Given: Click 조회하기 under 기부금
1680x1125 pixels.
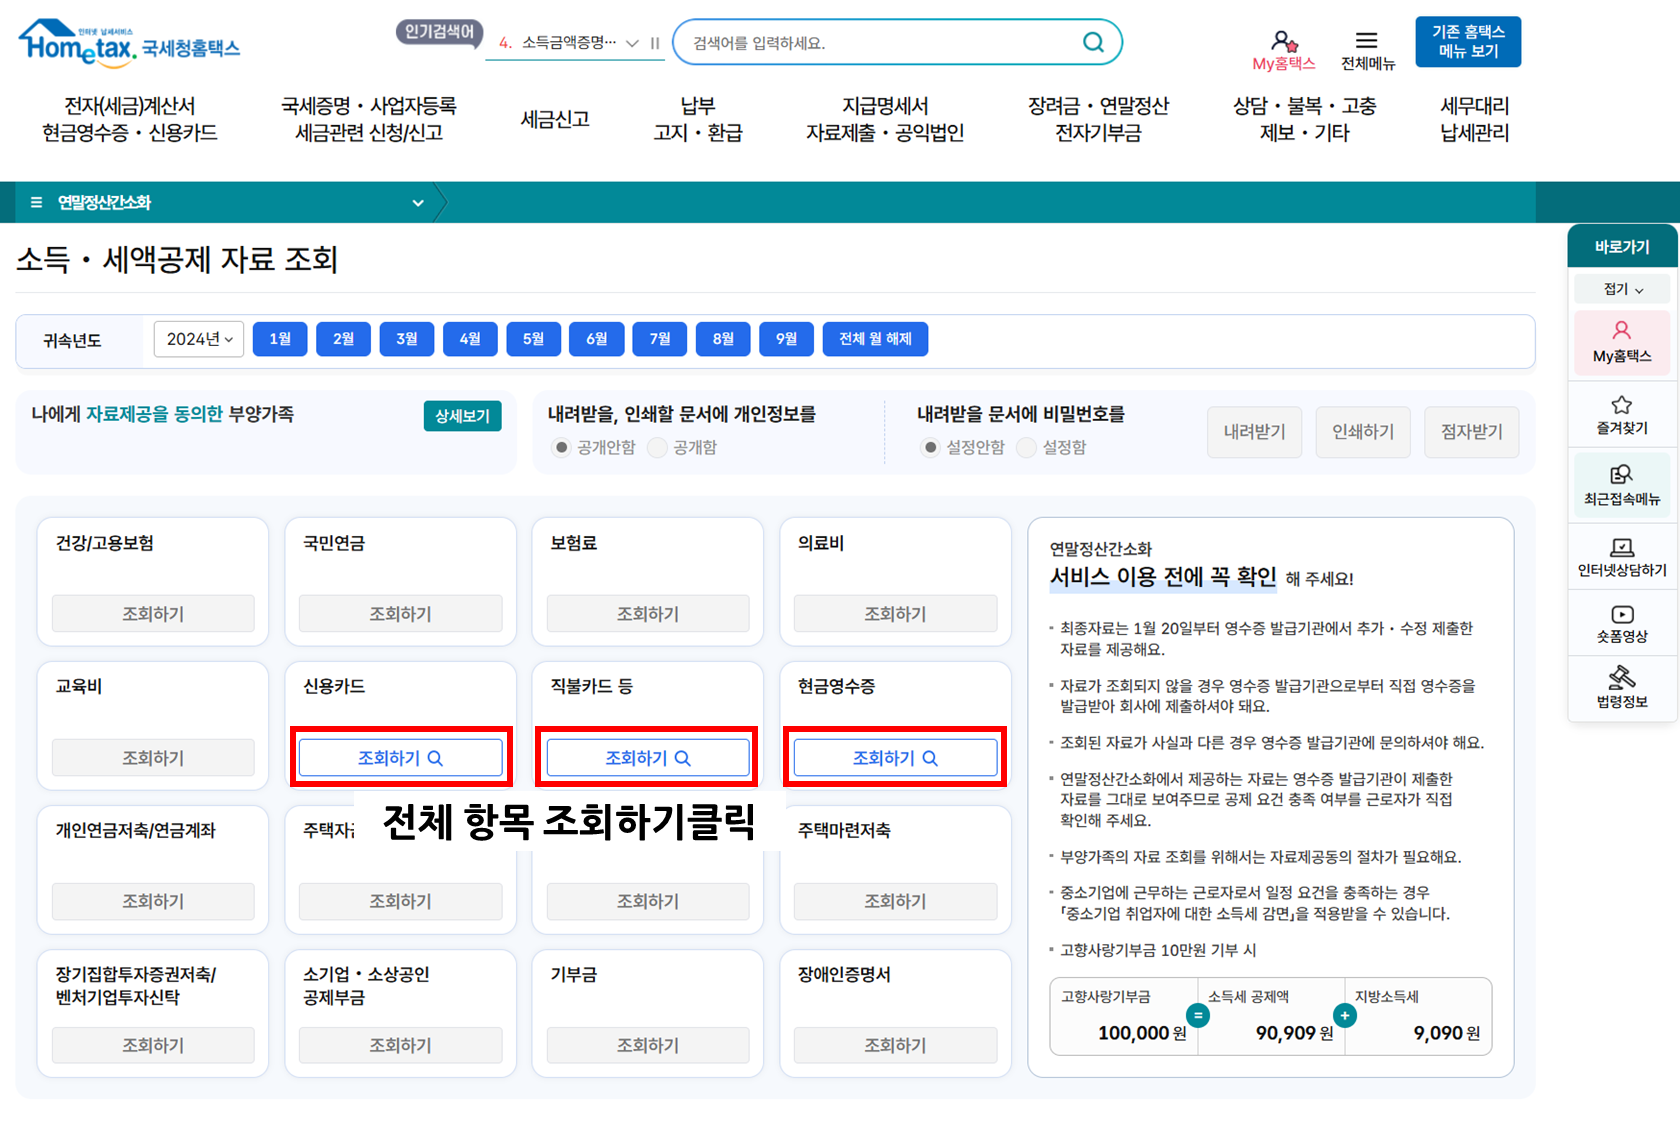Looking at the screenshot, I should pyautogui.click(x=648, y=1045).
